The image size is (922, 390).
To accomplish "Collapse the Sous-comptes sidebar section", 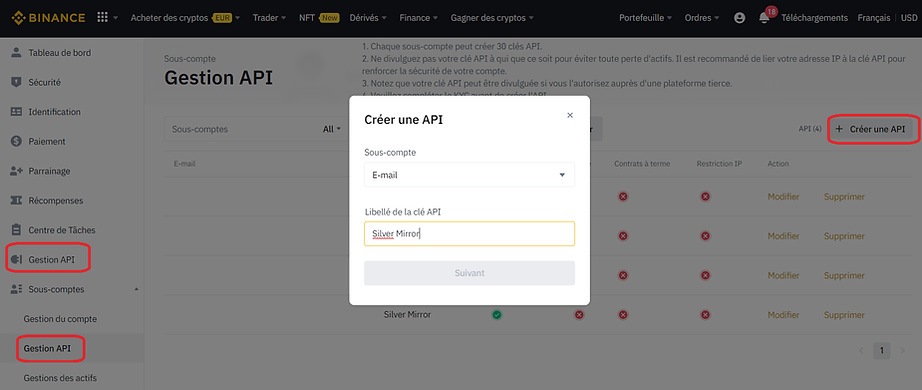I will click(x=136, y=289).
